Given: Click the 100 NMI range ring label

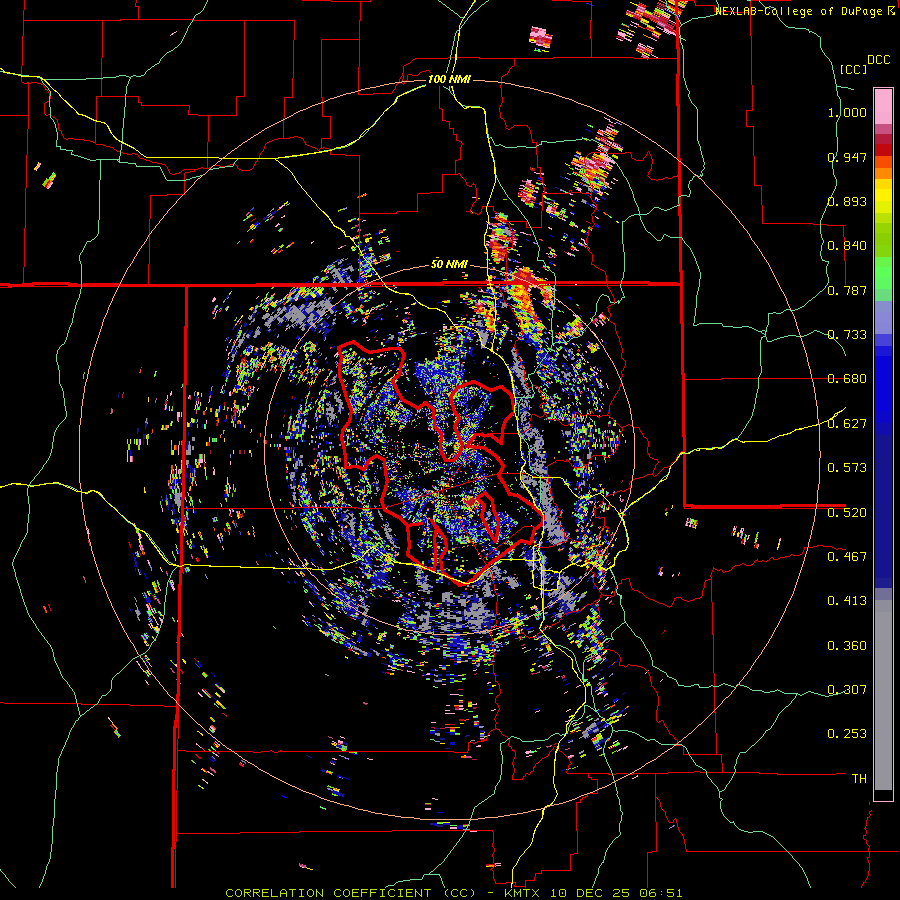Looking at the screenshot, I should click(449, 79).
